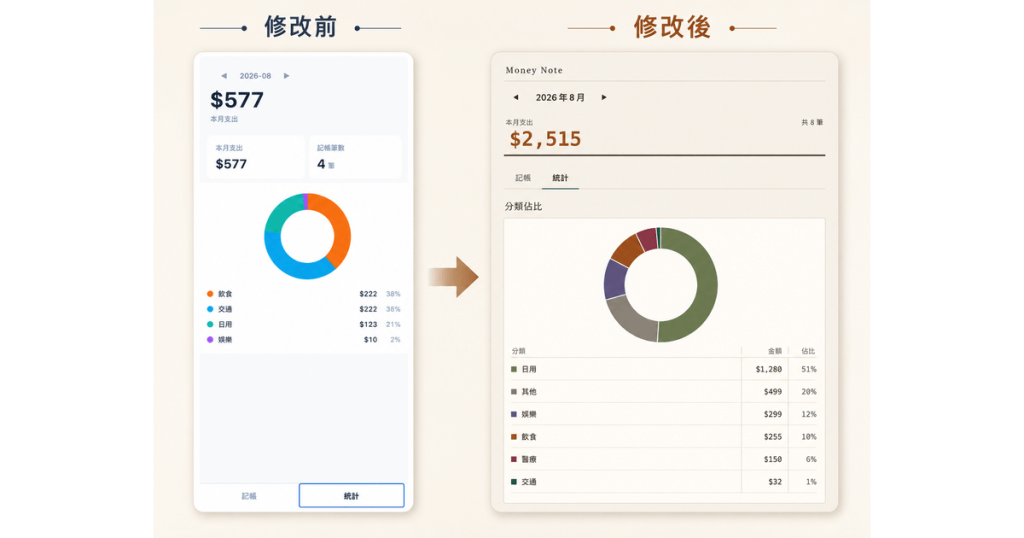The width and height of the screenshot is (1024, 538).
Task: Select the 醫療 $150 table row
Action: (664, 459)
